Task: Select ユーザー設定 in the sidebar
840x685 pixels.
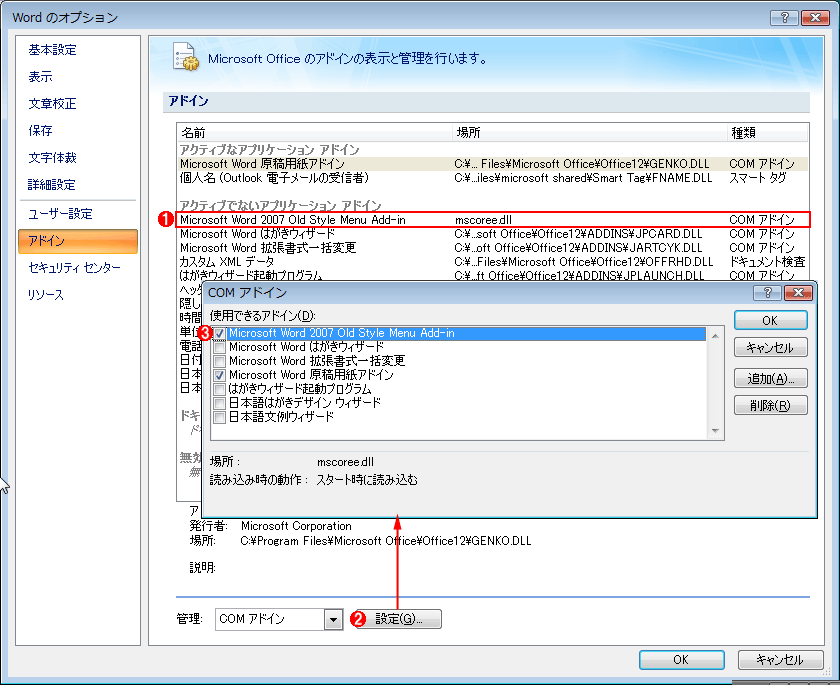Action: (x=61, y=214)
